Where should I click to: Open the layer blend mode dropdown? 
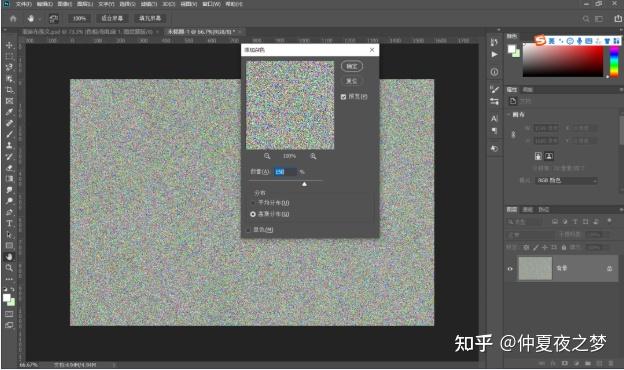tap(530, 235)
